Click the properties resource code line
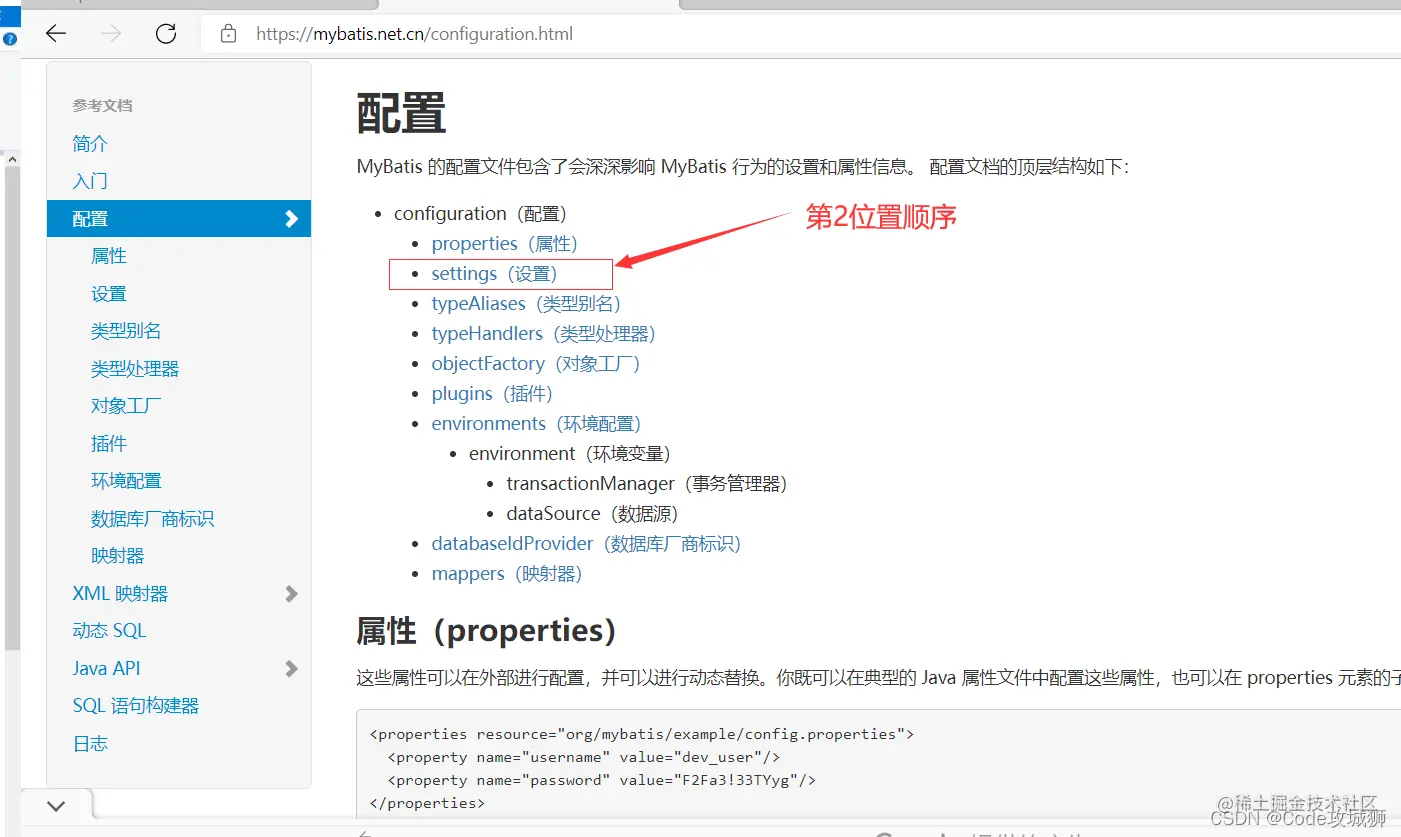This screenshot has width=1401, height=837. [x=642, y=734]
